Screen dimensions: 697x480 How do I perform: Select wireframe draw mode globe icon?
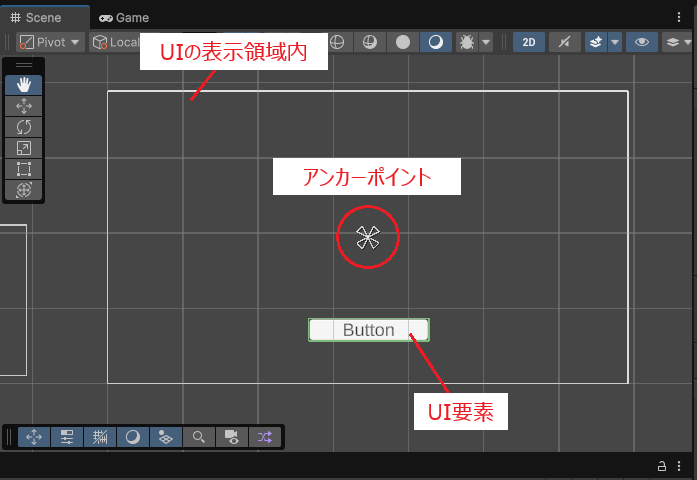337,42
